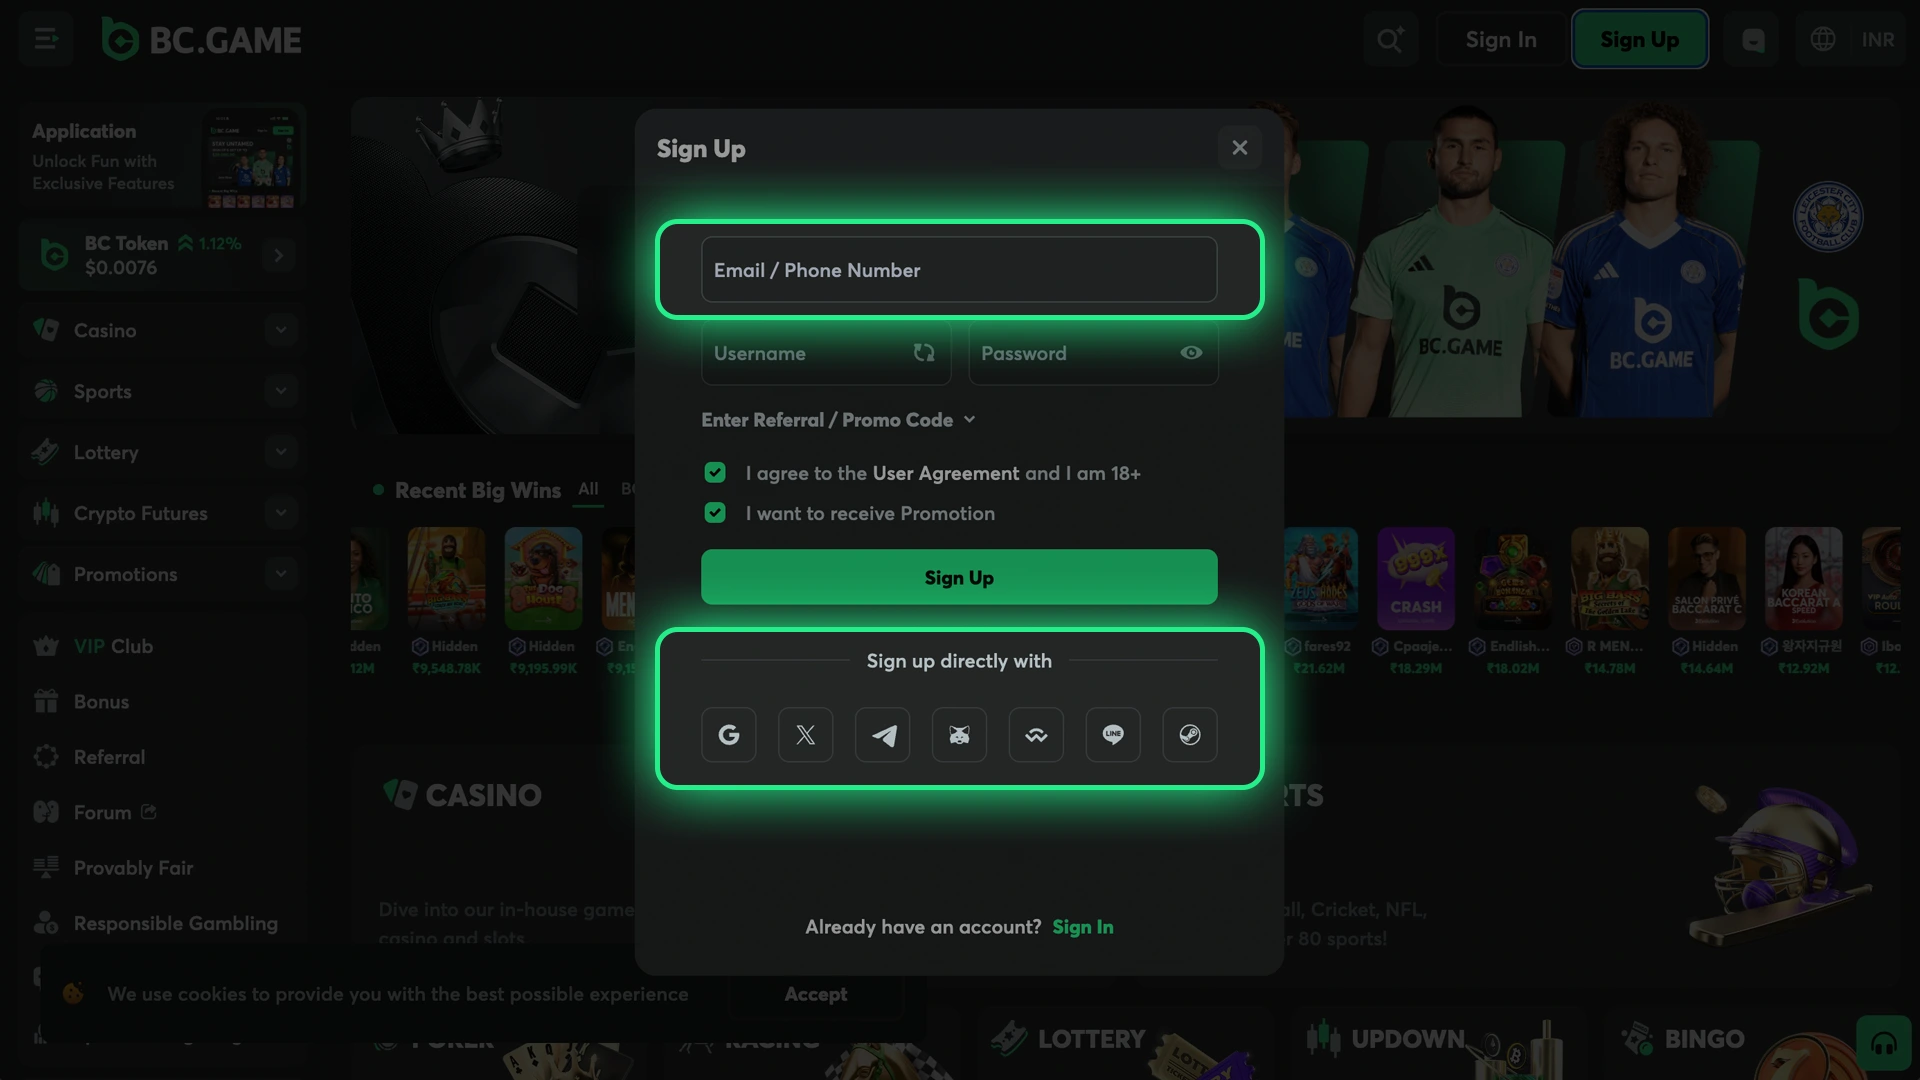This screenshot has height=1080, width=1920.
Task: Sign up with Google icon
Action: pyautogui.click(x=728, y=735)
